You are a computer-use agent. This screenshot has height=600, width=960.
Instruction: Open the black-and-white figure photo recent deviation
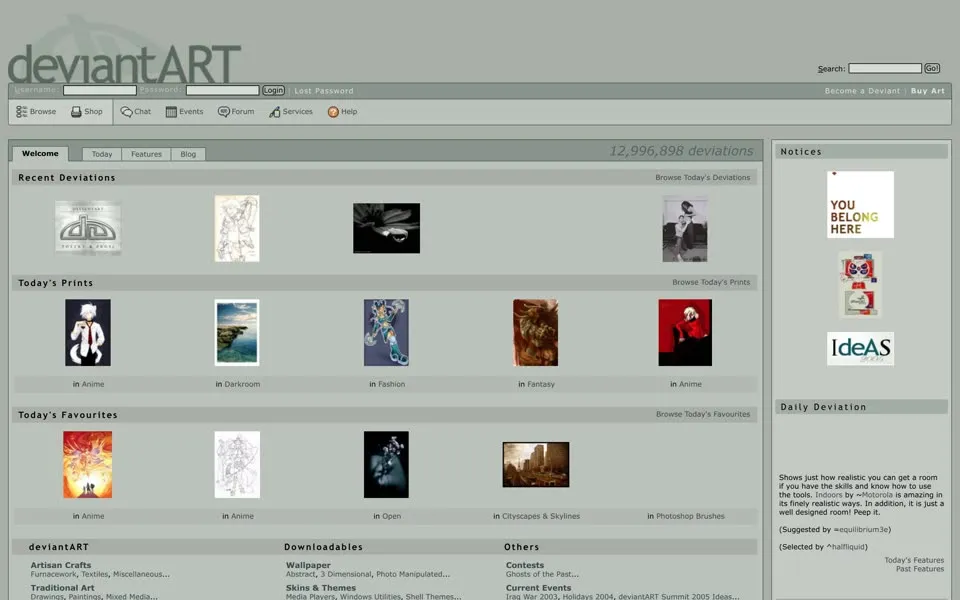click(x=685, y=228)
